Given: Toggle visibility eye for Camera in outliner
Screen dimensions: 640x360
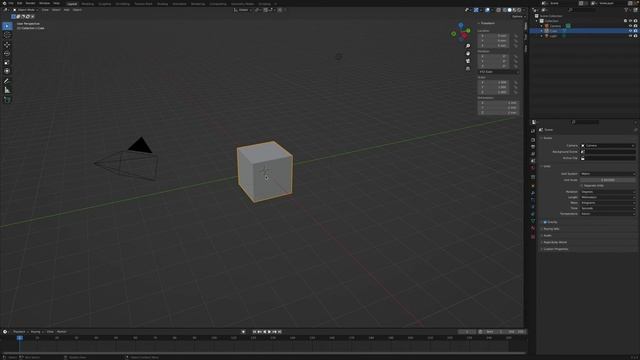Looking at the screenshot, I should 630,26.
